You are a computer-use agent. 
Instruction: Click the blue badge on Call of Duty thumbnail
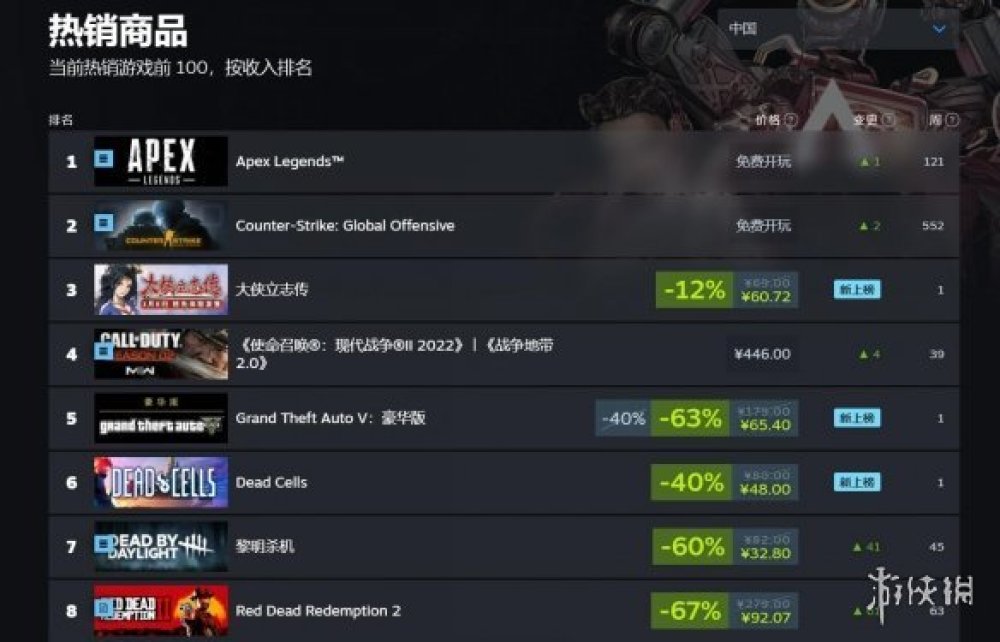pyautogui.click(x=102, y=351)
